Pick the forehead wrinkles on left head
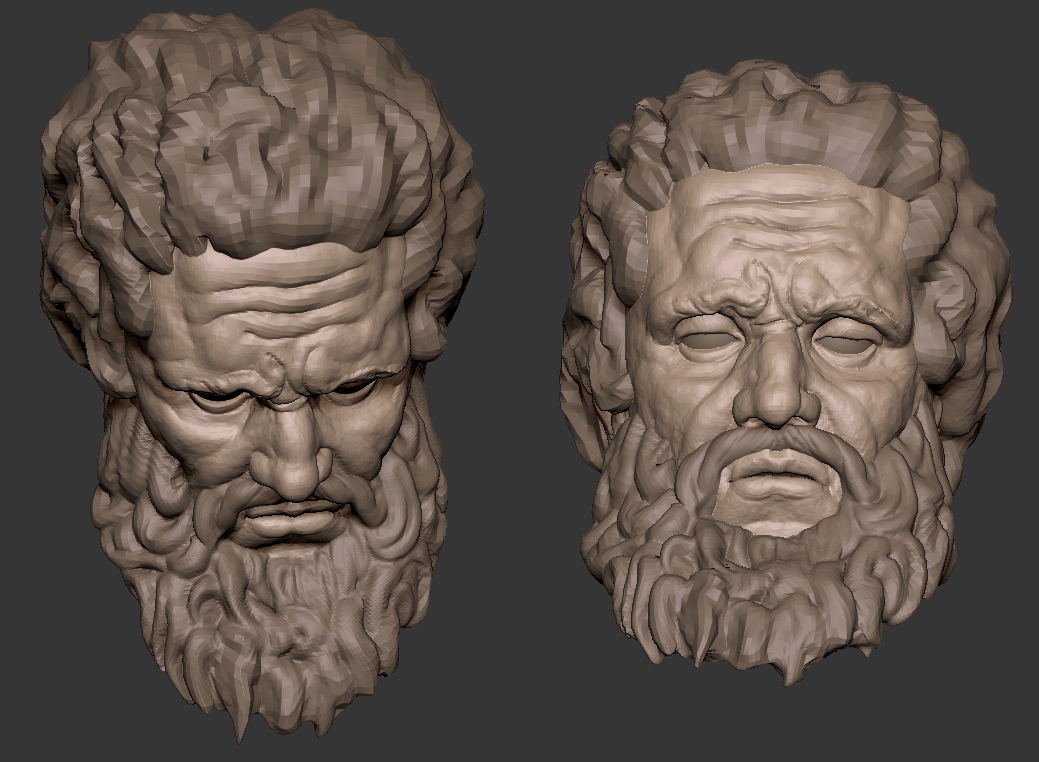Screen dimensions: 1039x762 pos(290,290)
